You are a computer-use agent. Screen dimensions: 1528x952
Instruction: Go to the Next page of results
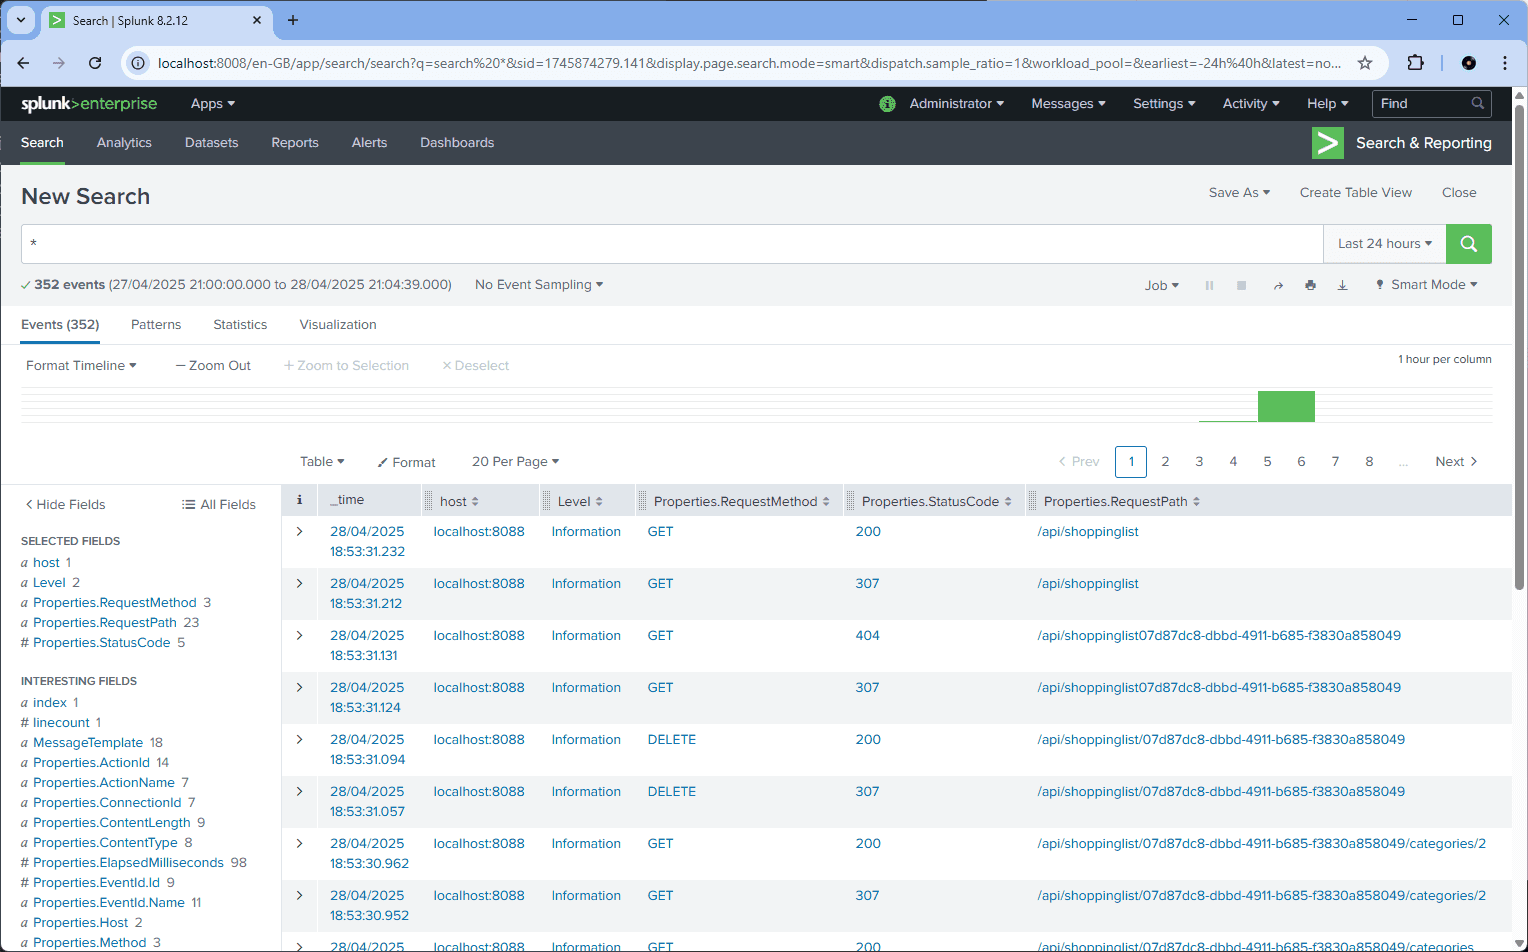pyautogui.click(x=1455, y=462)
